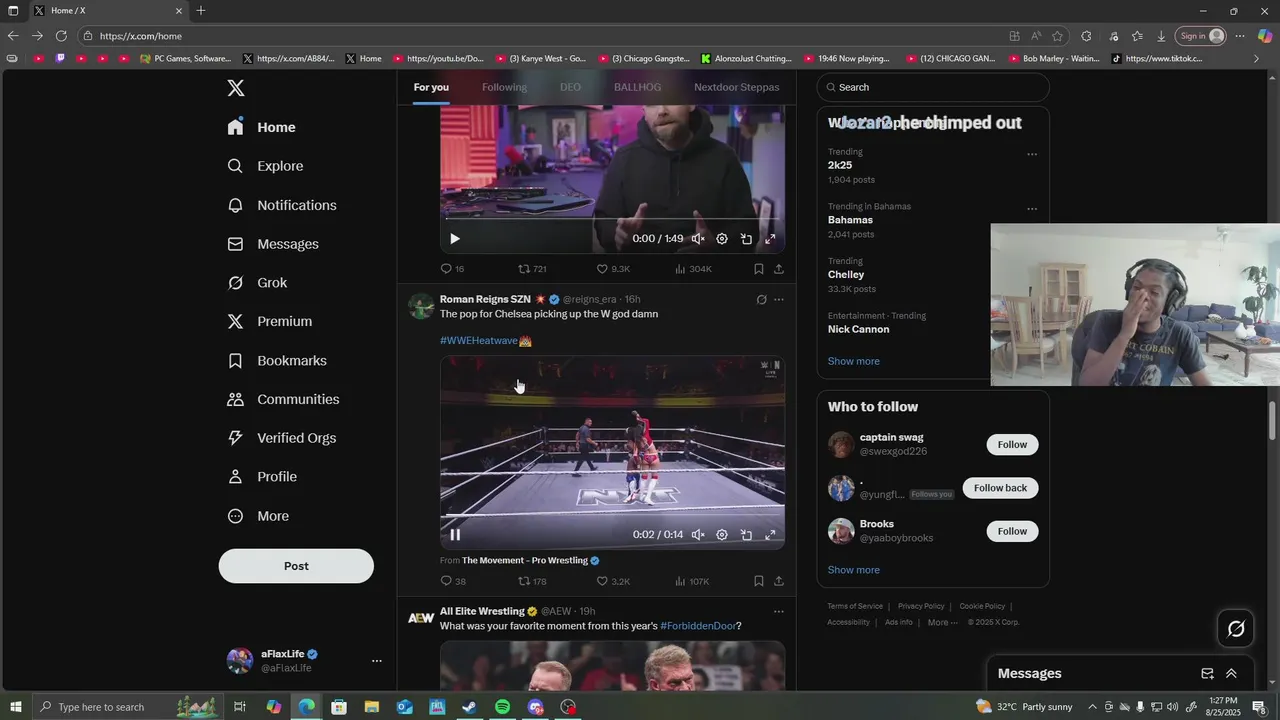Open the X logo home link
Viewport: 1280px width, 720px height.
(x=236, y=88)
